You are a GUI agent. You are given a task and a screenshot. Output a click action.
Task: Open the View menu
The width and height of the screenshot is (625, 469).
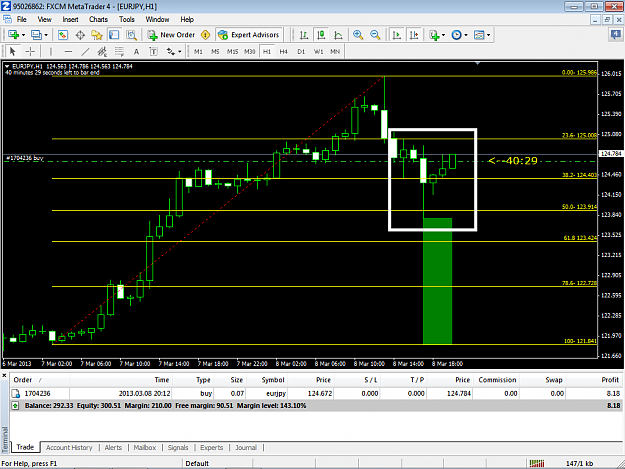pyautogui.click(x=44, y=19)
